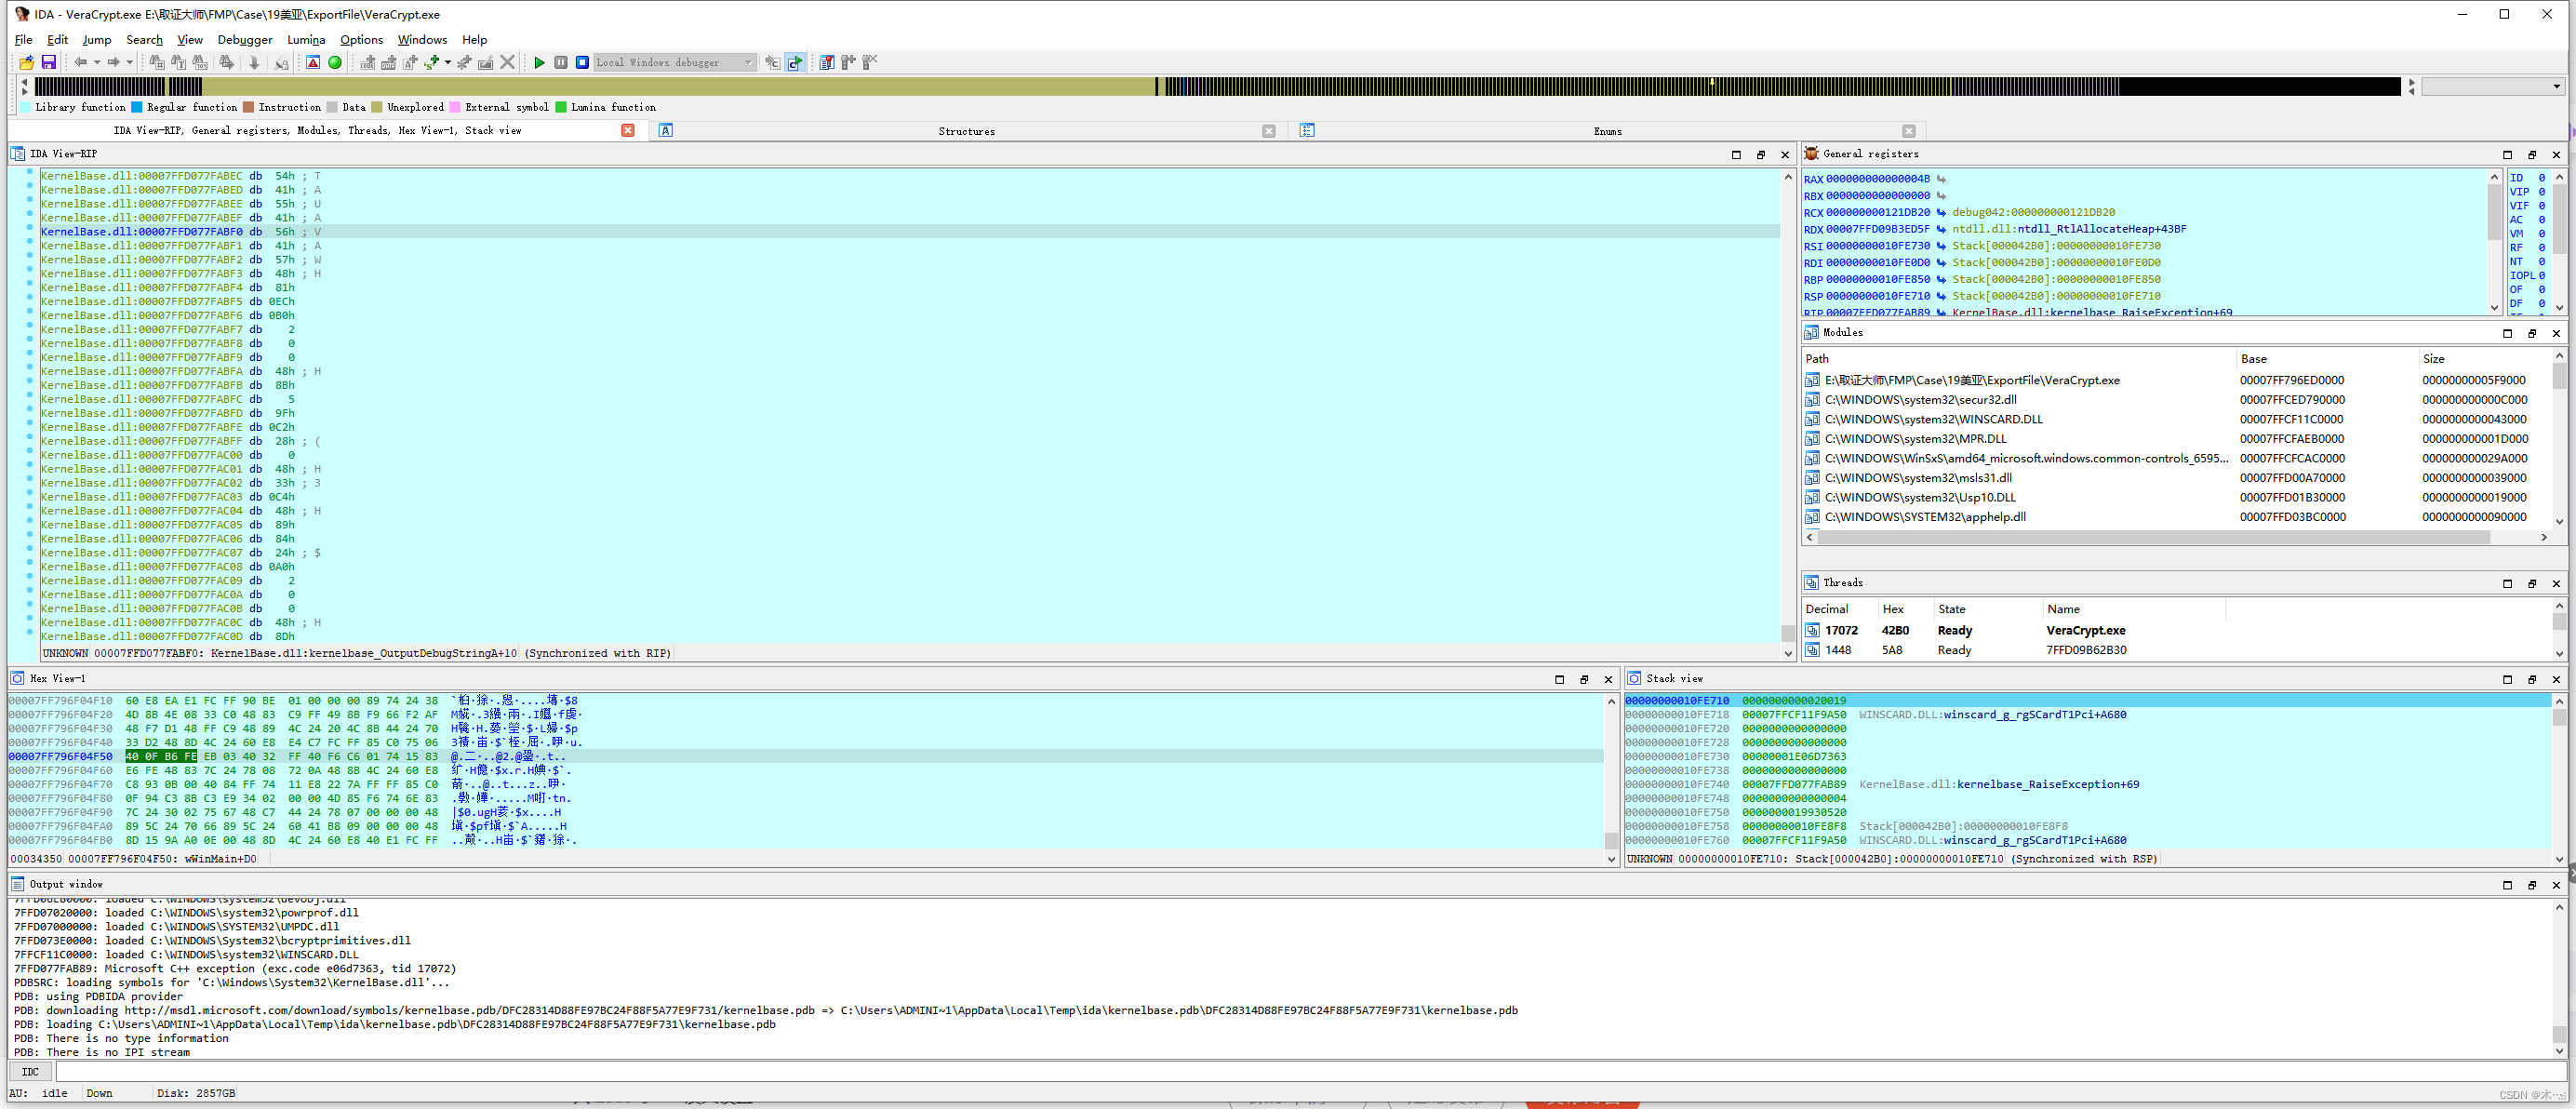Open the Debugger menu
This screenshot has width=2576, height=1109.
(244, 39)
